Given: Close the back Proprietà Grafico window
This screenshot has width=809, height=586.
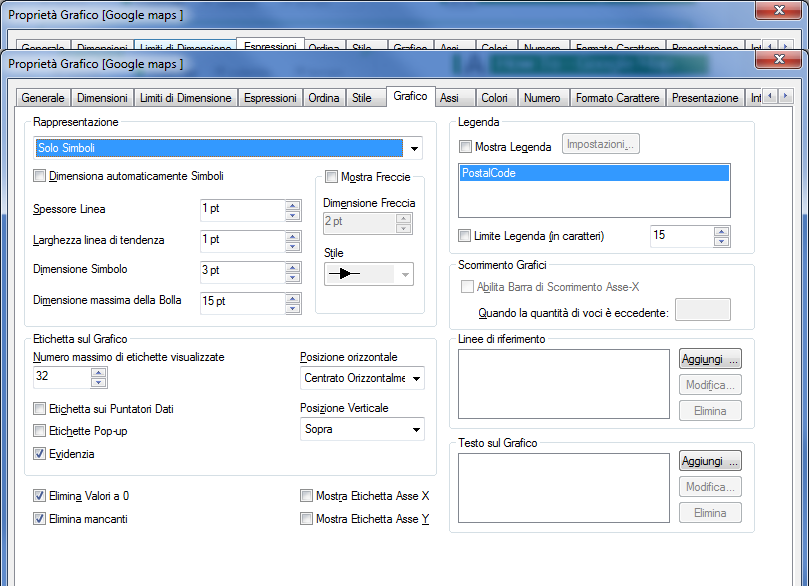Looking at the screenshot, I should [779, 10].
